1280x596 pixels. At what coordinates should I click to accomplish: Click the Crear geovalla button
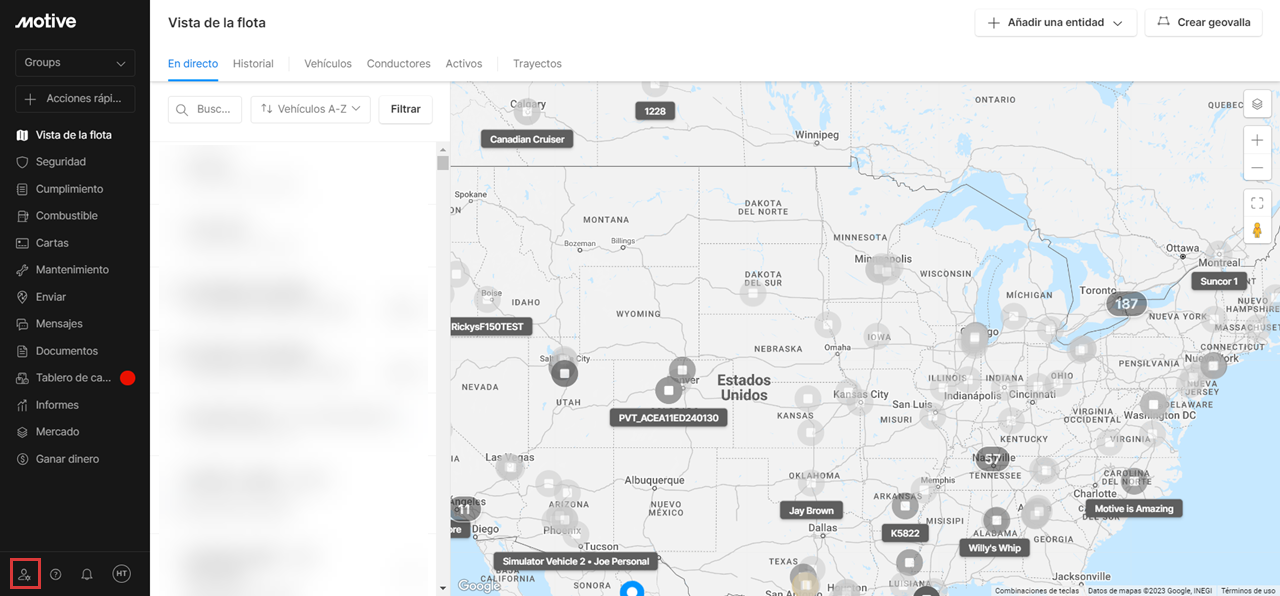click(1204, 23)
